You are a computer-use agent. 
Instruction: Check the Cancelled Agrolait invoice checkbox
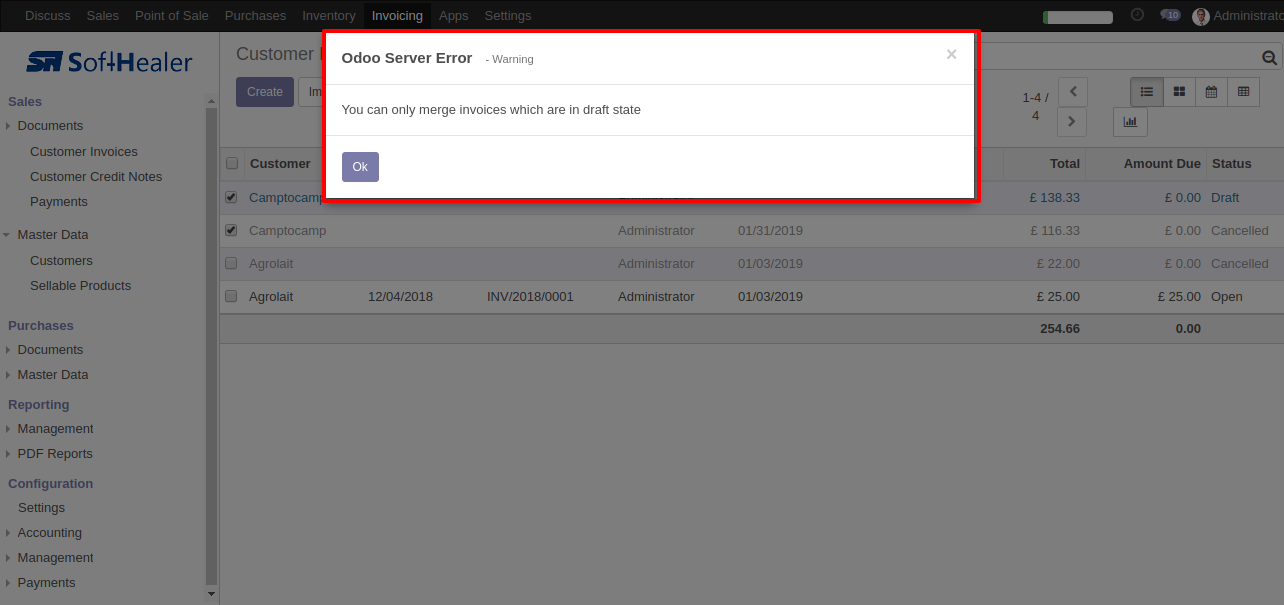click(232, 264)
